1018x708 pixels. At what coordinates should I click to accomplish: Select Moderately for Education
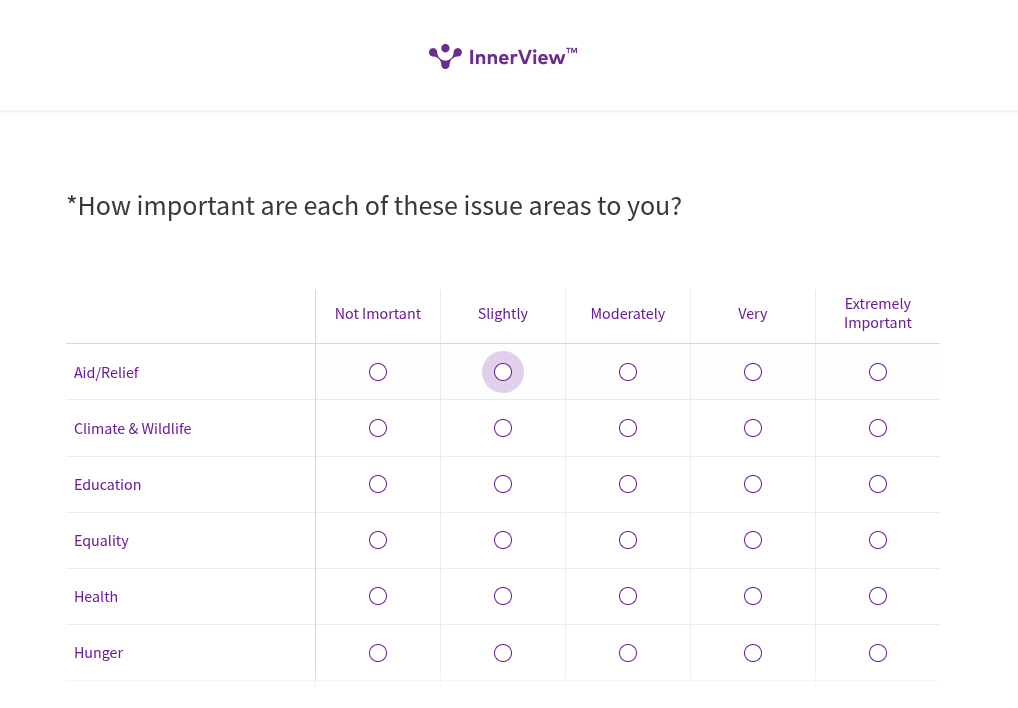628,484
